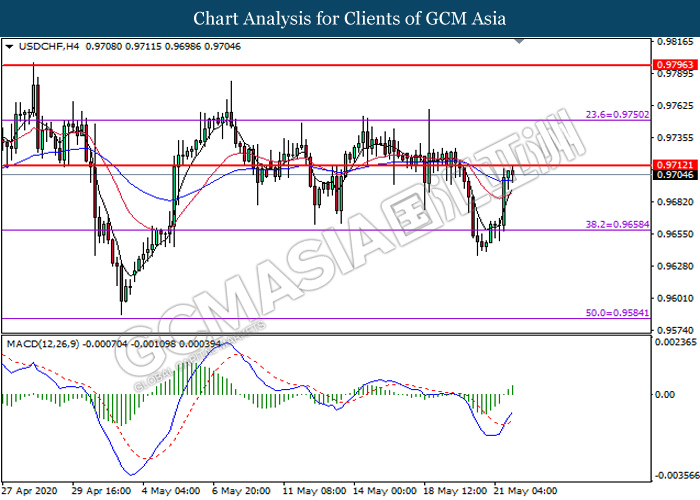This screenshot has width=700, height=500.
Task: Click the OHLC values next to USDCHF,H4
Action: [x=163, y=46]
